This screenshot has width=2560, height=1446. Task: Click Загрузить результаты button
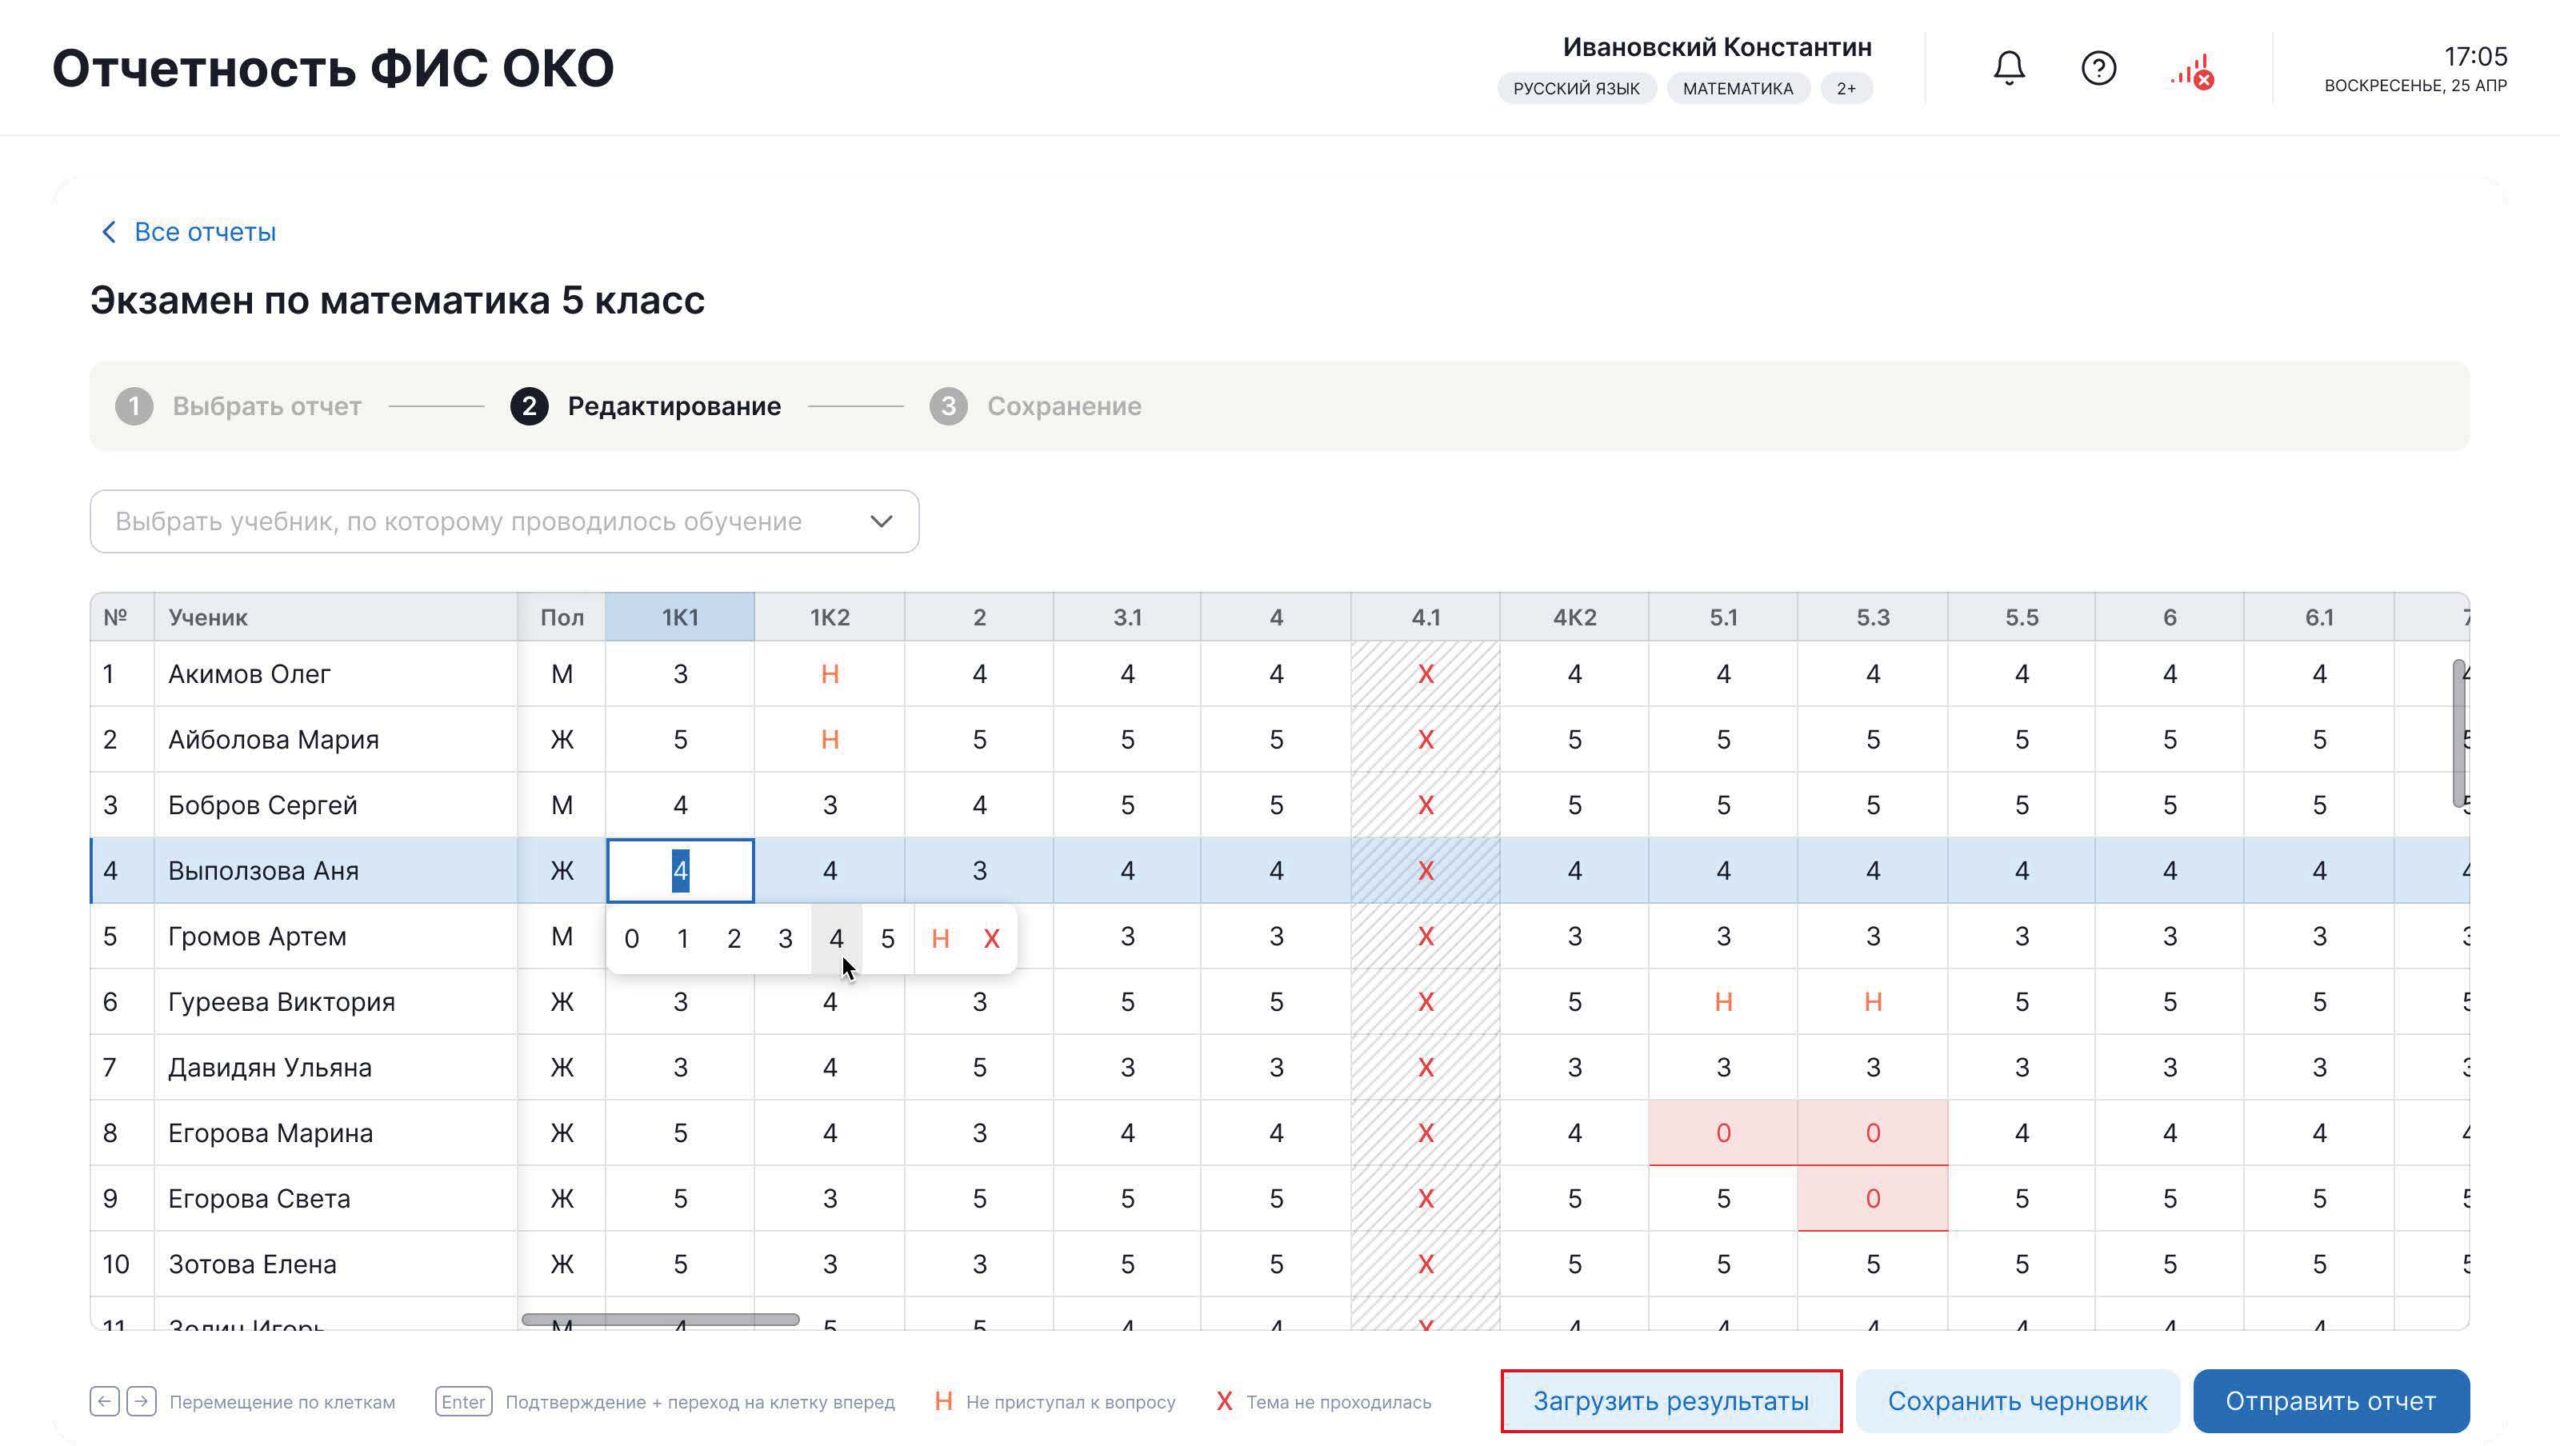point(1670,1400)
